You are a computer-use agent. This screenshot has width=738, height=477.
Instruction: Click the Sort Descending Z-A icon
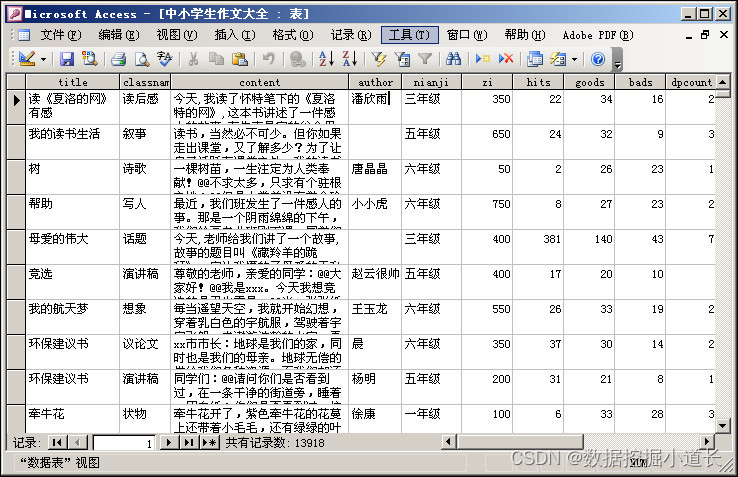(349, 59)
